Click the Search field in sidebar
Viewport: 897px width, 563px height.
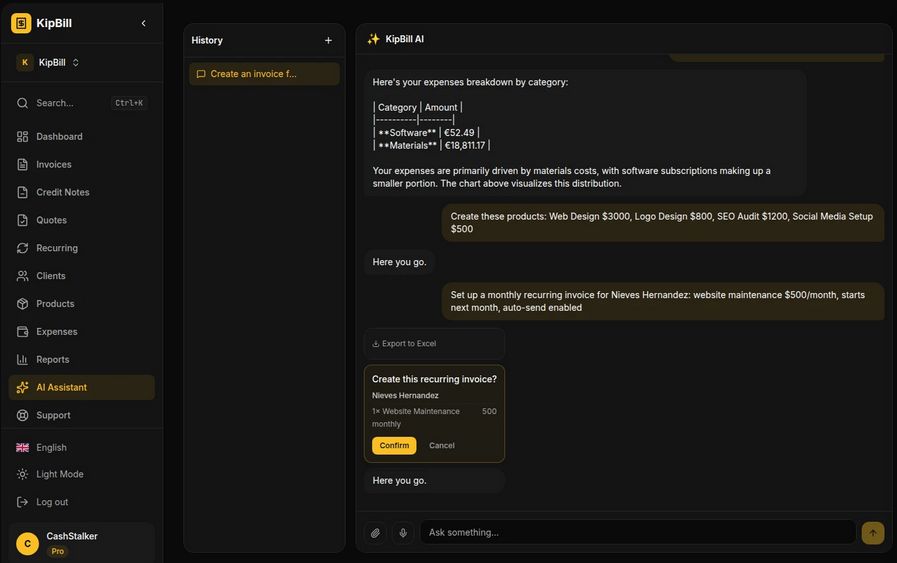pos(82,103)
